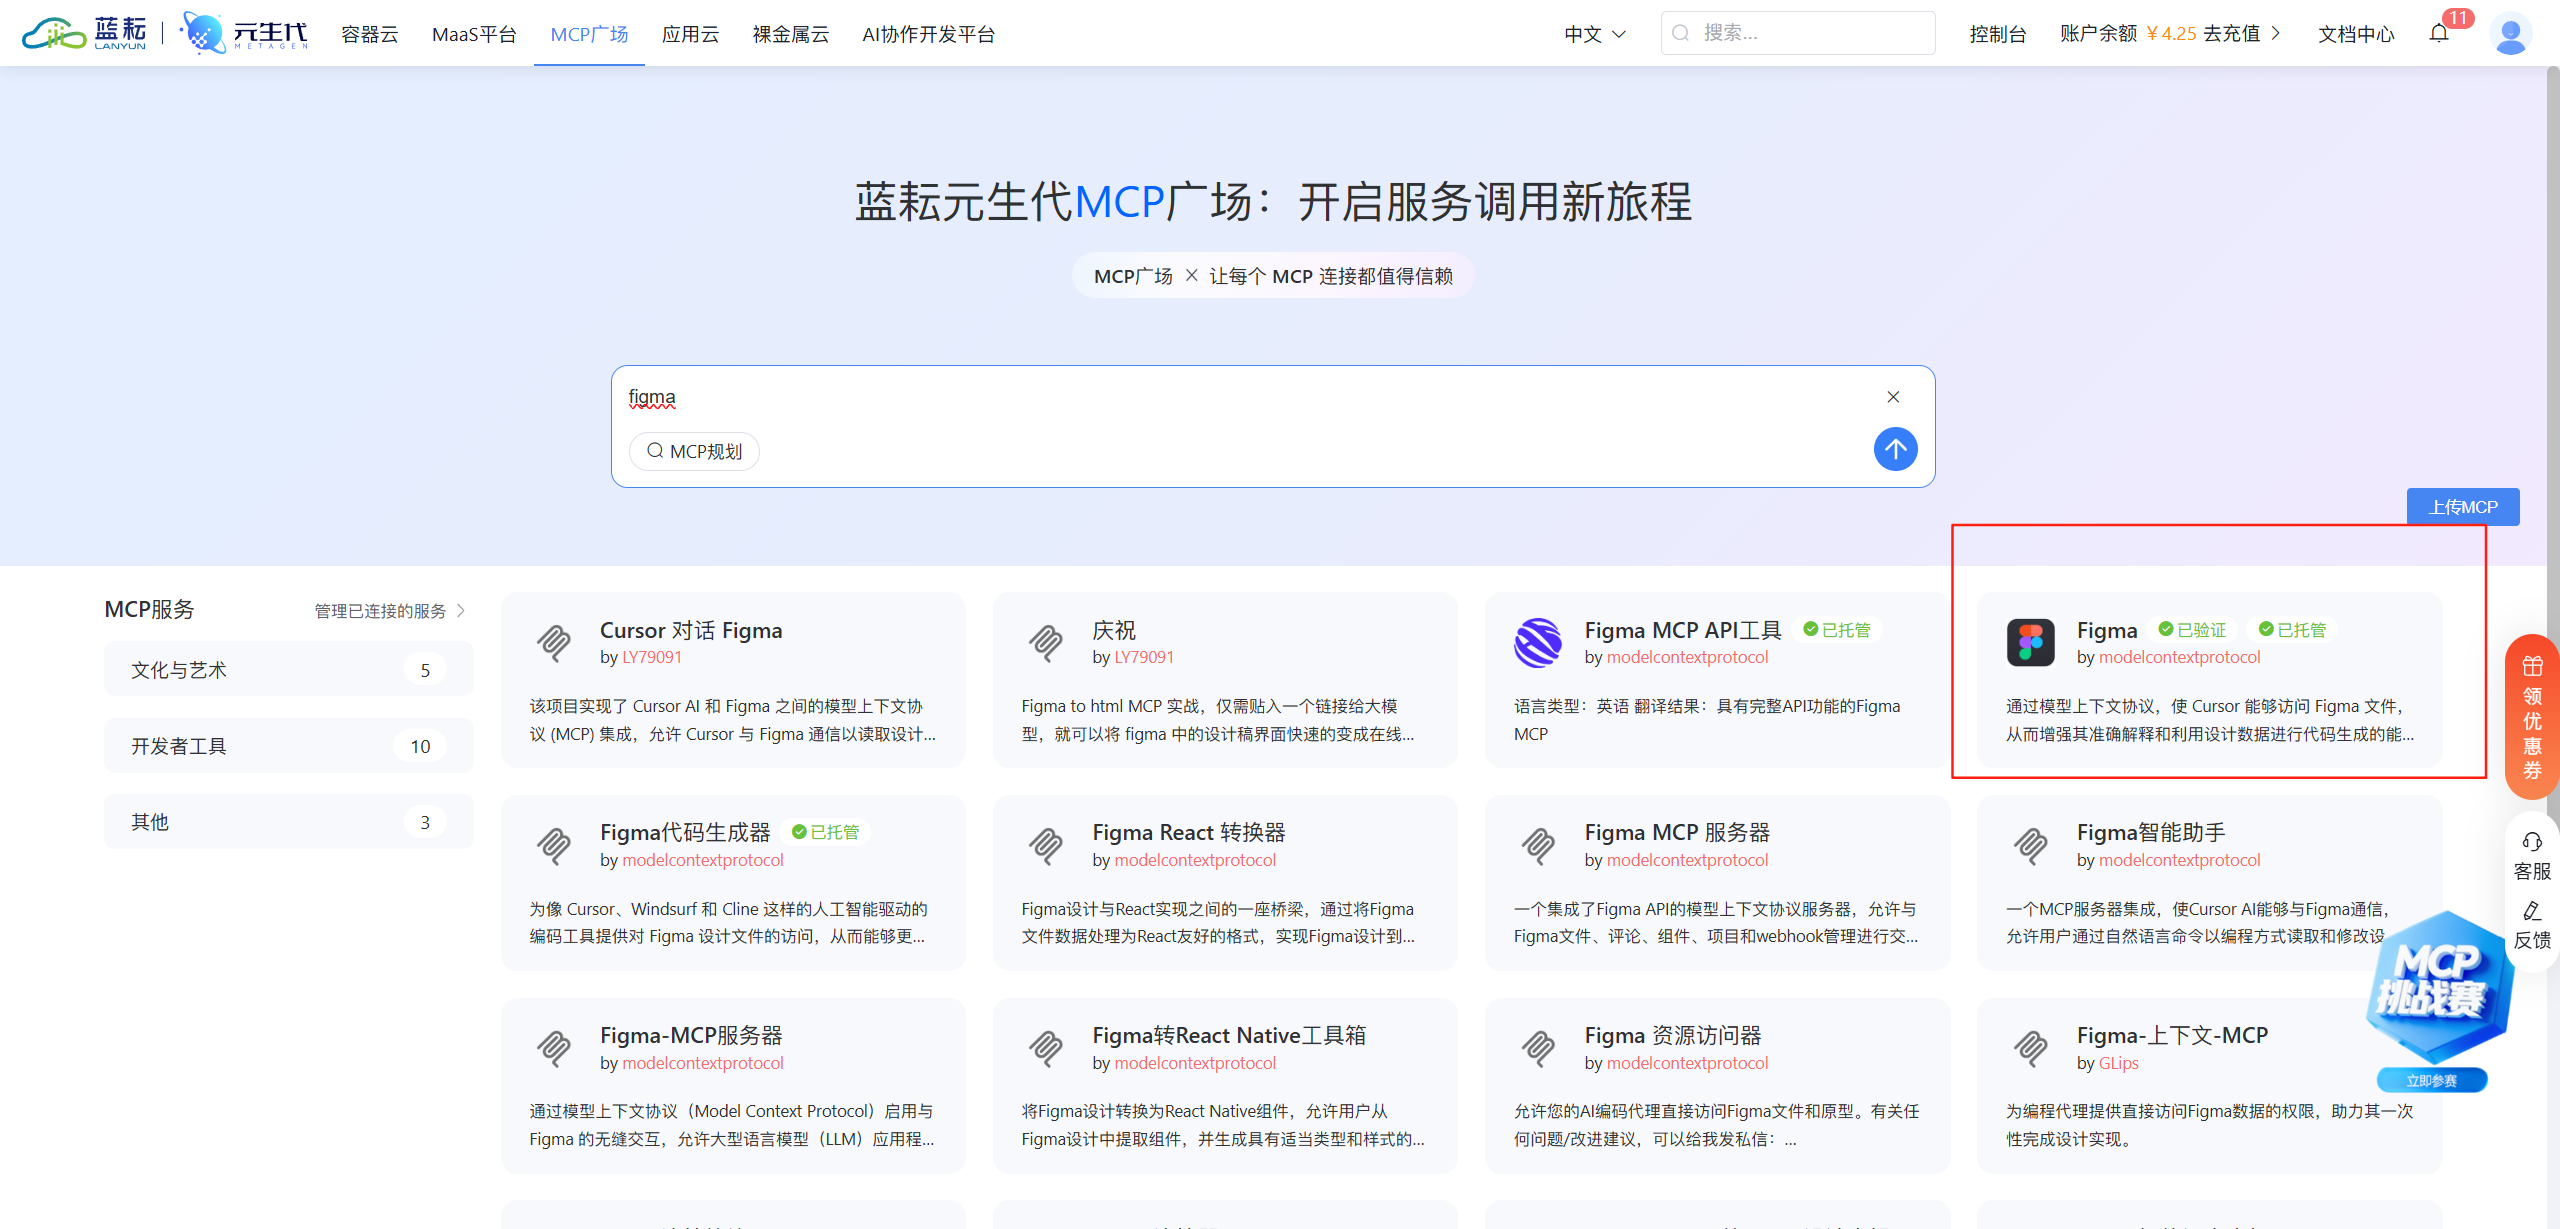This screenshot has height=1229, width=2560.
Task: Click the search magnifier icon in the top bar
Action: (x=1681, y=33)
